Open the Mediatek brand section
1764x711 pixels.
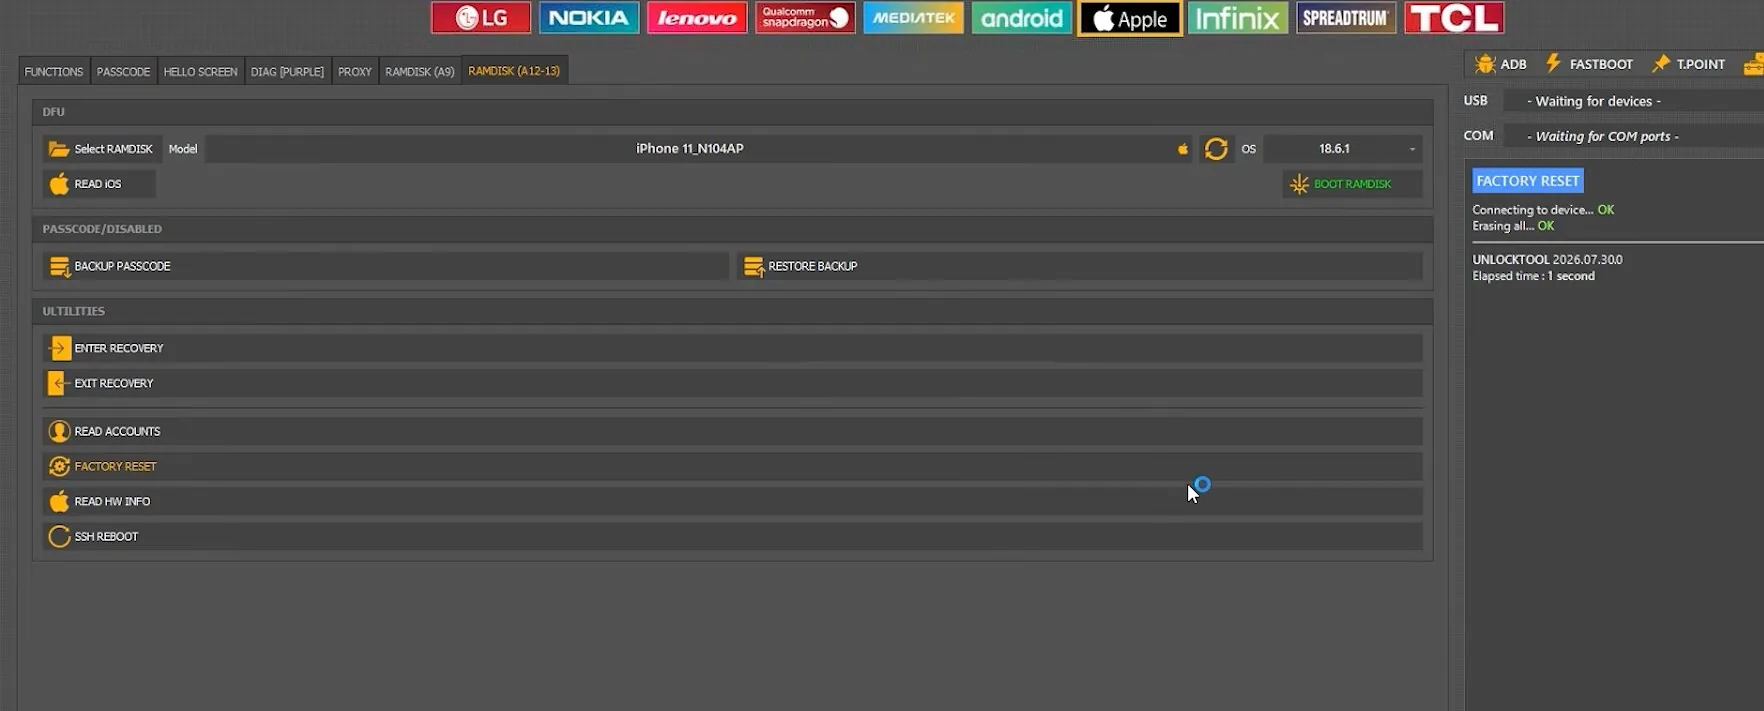tap(913, 18)
